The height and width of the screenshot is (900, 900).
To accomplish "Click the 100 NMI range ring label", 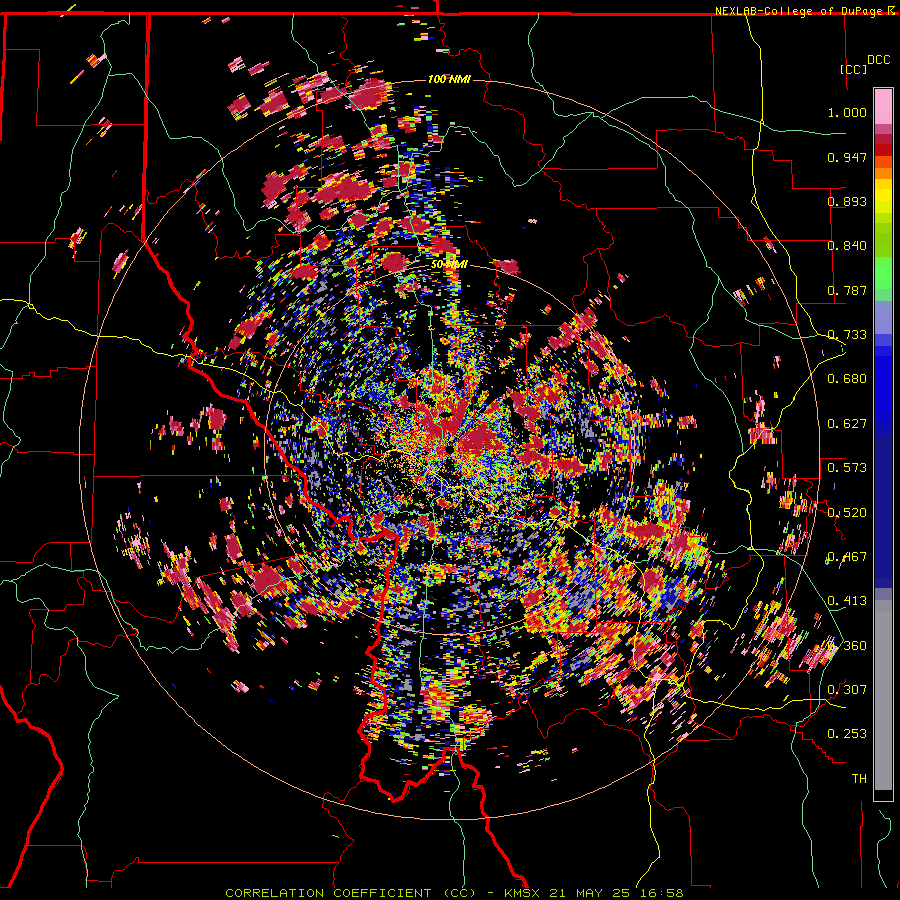I will pyautogui.click(x=449, y=79).
